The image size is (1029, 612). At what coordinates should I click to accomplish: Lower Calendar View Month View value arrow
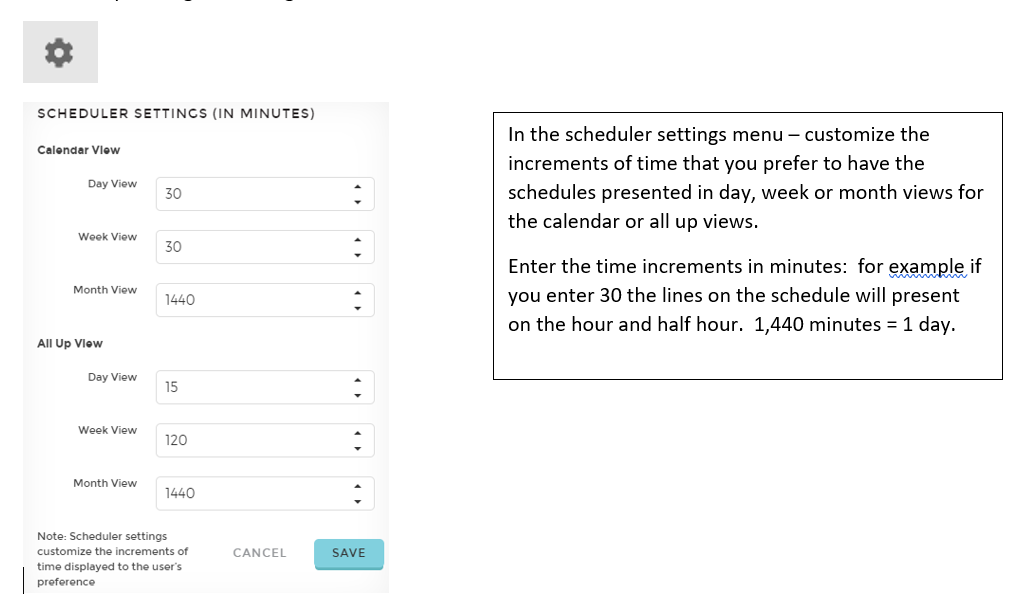(x=358, y=308)
